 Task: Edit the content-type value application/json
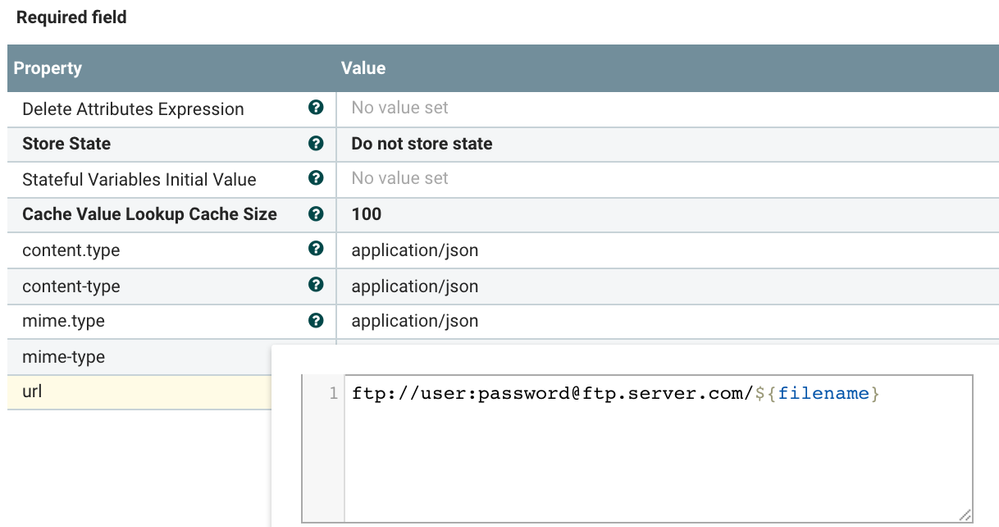coord(414,286)
